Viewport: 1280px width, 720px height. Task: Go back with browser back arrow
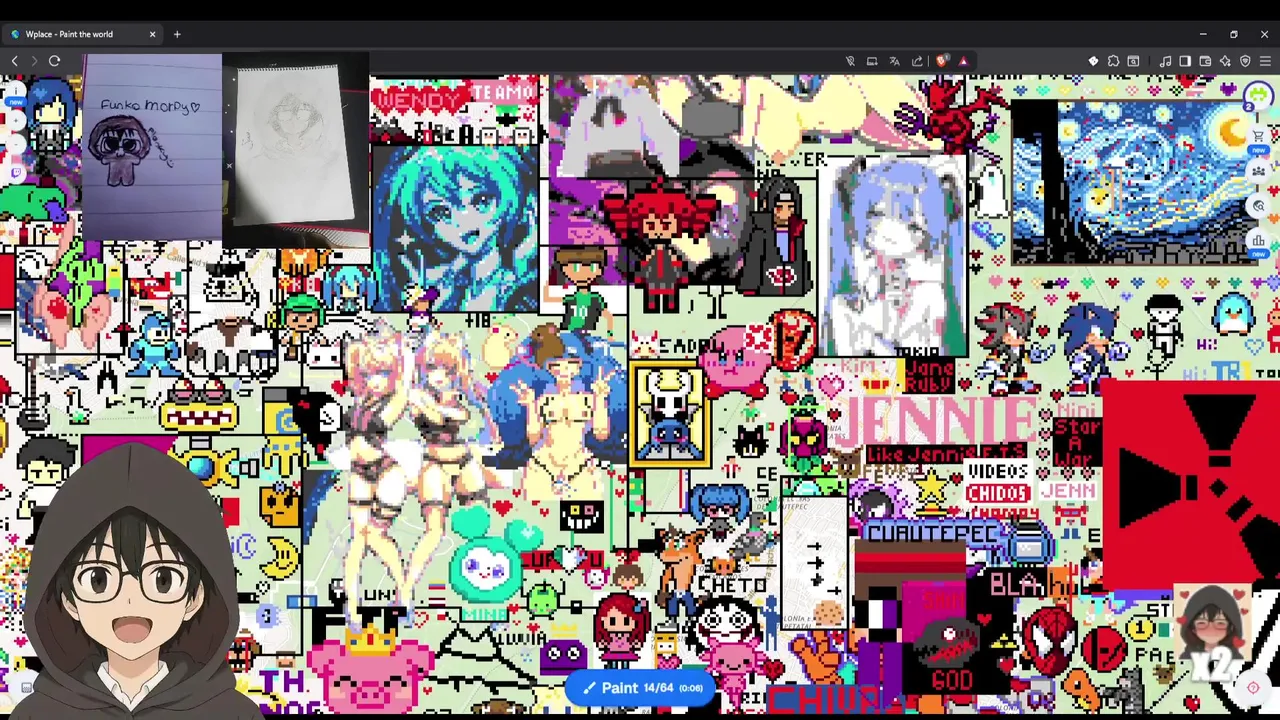click(14, 61)
